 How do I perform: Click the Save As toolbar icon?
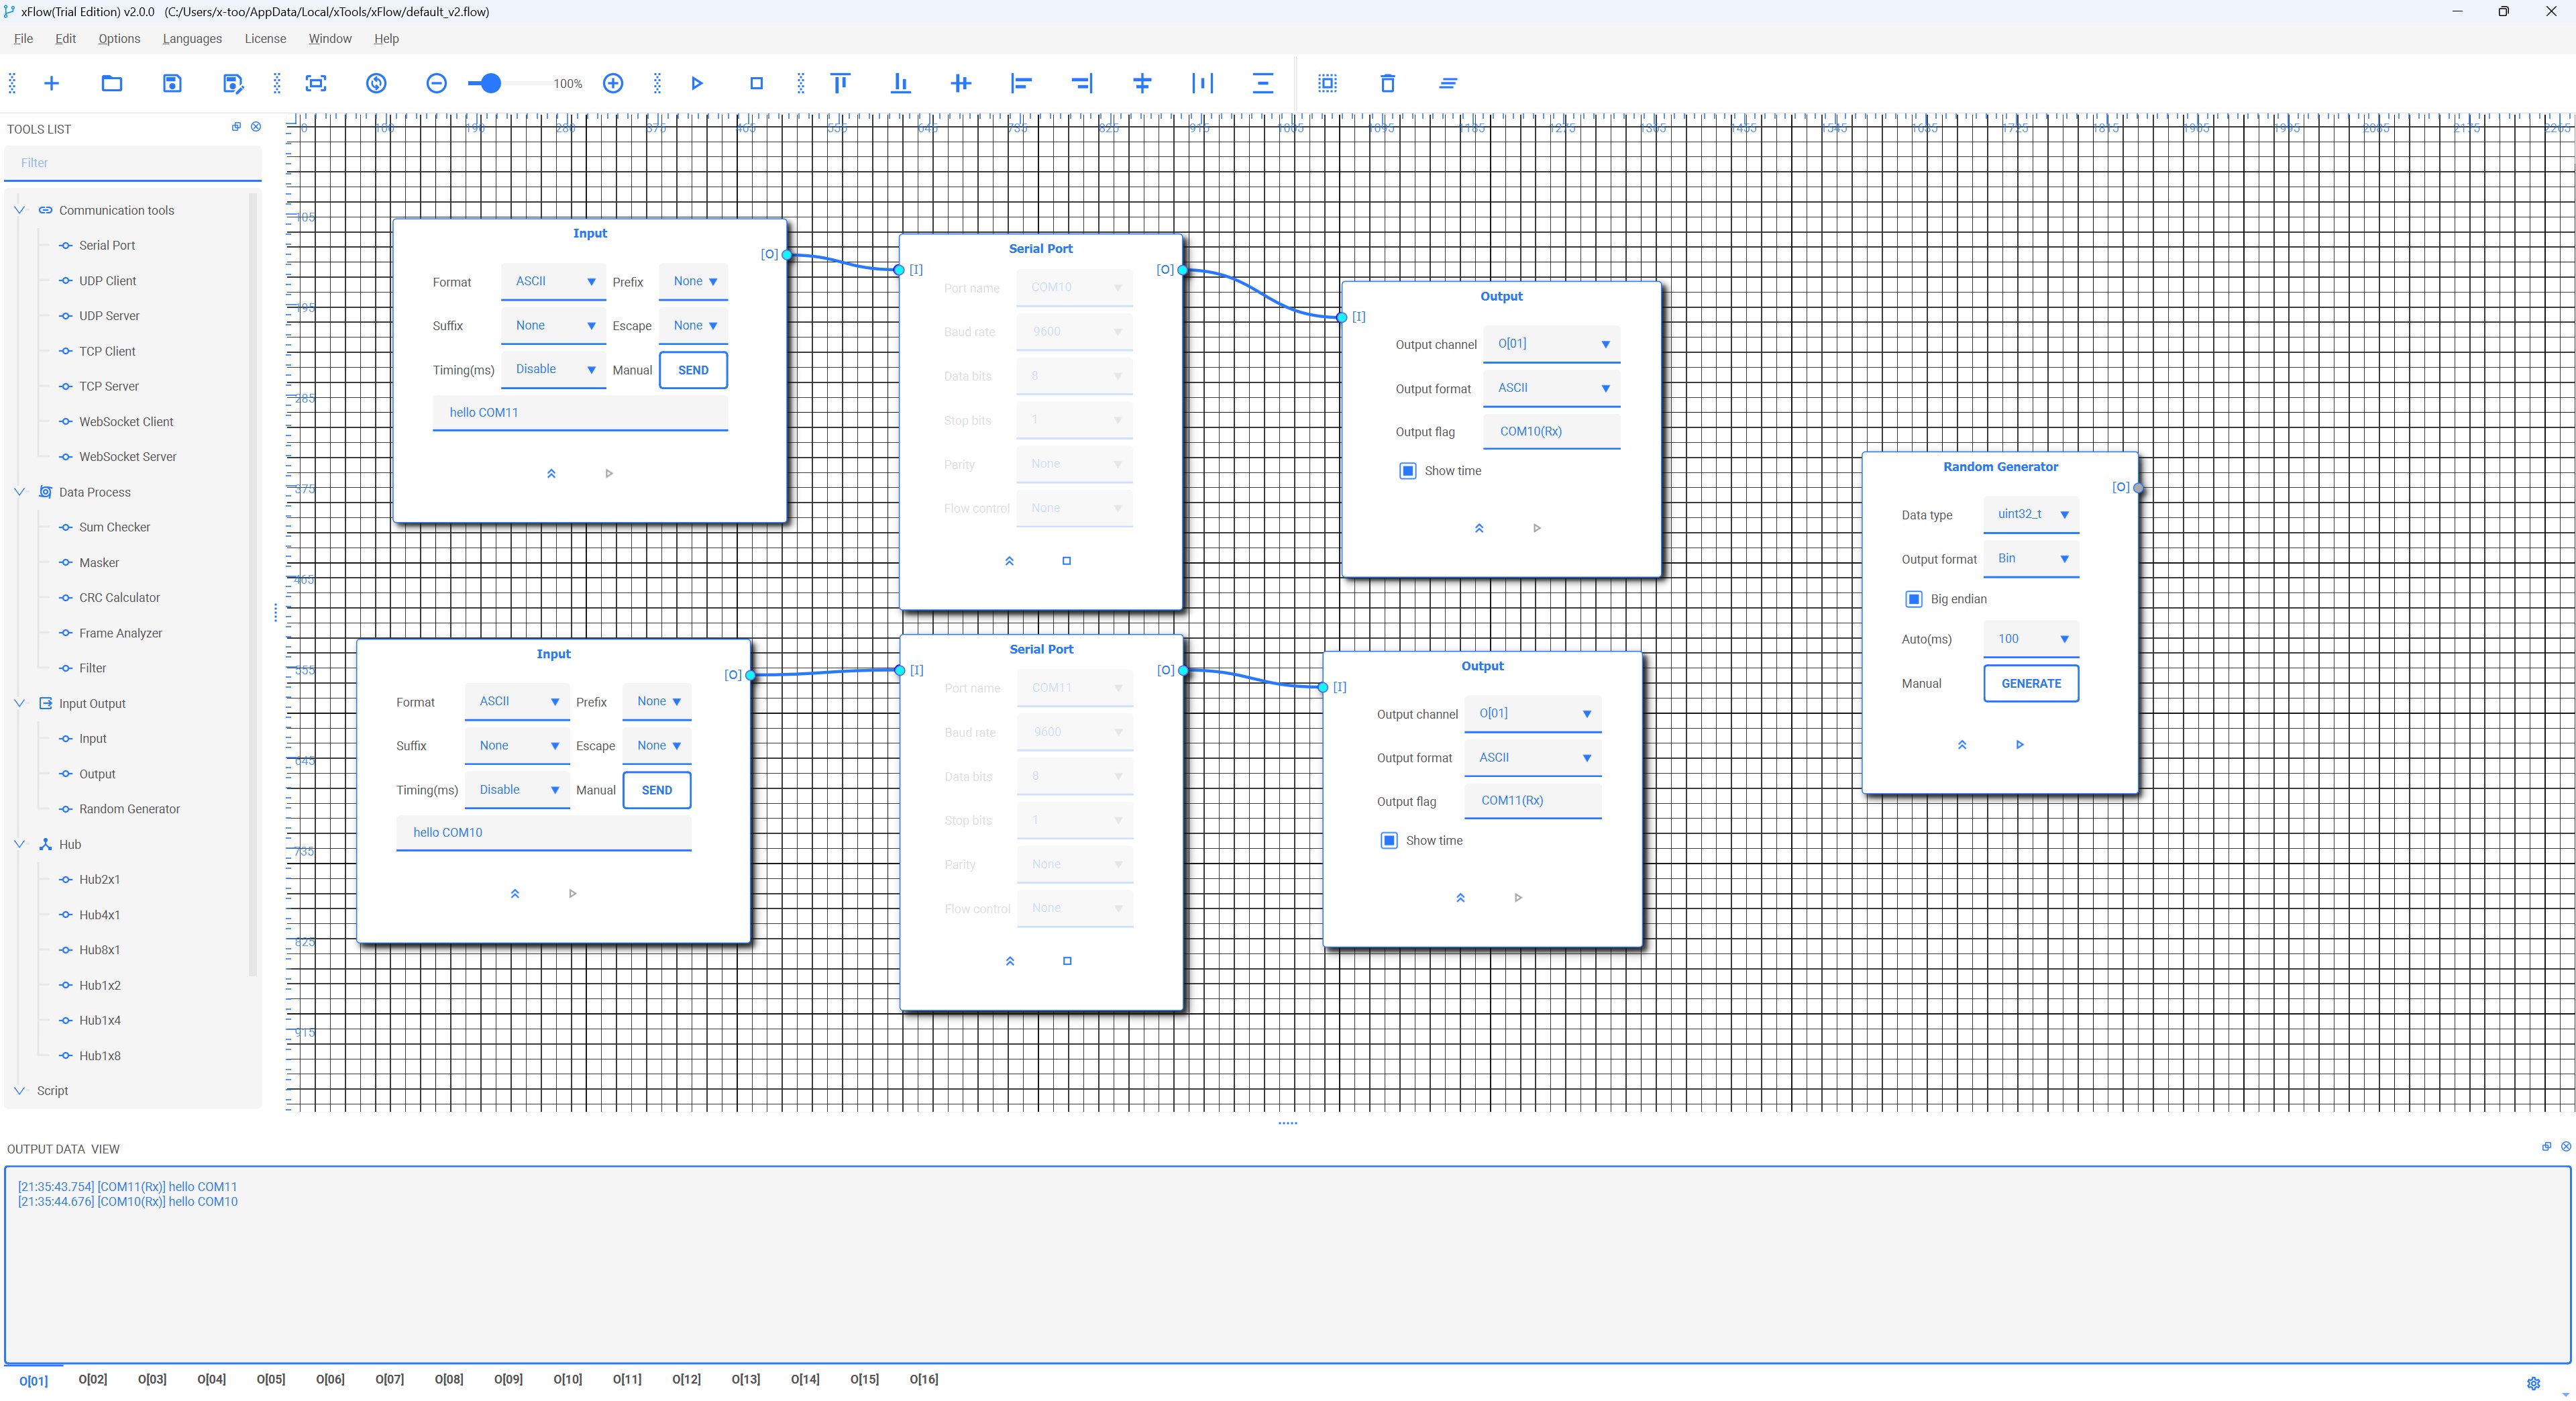coord(232,83)
